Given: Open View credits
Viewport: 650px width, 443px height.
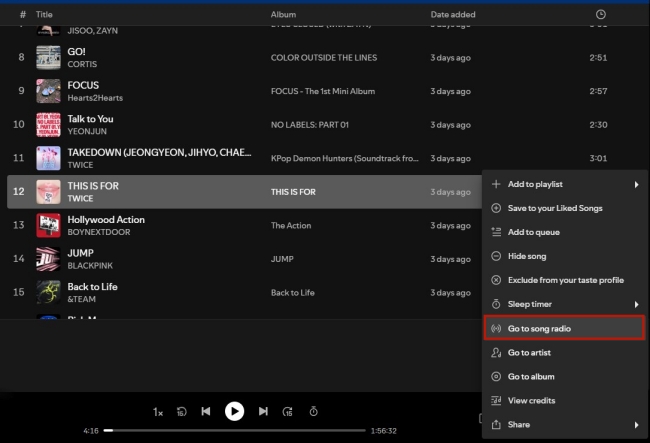Looking at the screenshot, I should tap(565, 401).
